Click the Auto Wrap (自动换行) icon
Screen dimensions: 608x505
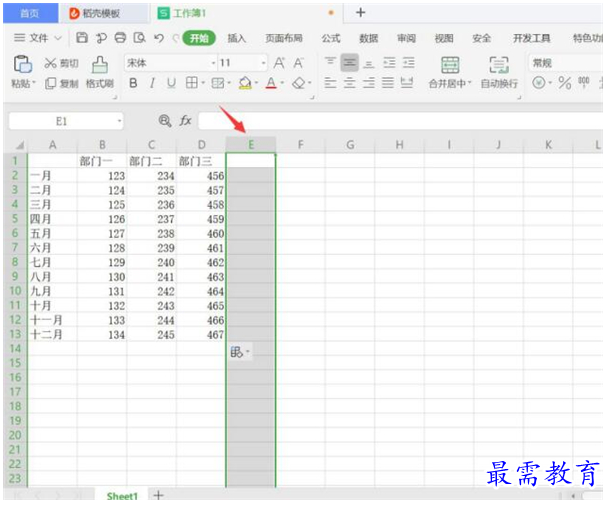click(x=499, y=65)
